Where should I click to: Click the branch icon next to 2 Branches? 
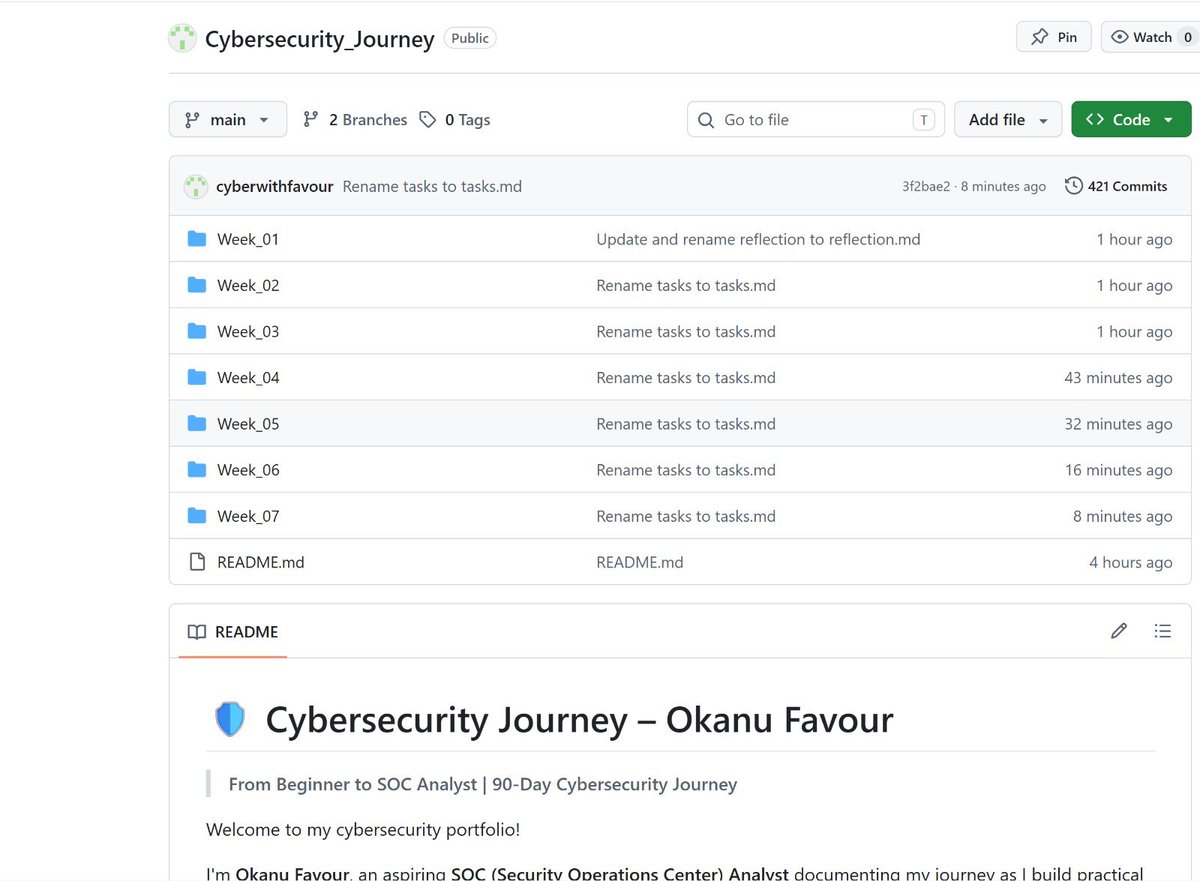coord(311,120)
